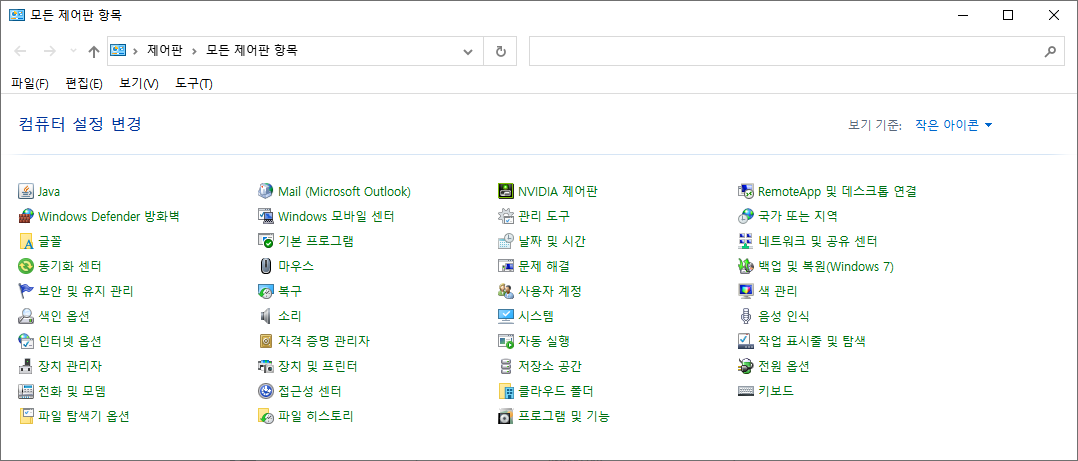Viewport: 1078px width, 461px height.
Task: Click the 전화 및 모뎀 phone icon
Action: coord(26,391)
